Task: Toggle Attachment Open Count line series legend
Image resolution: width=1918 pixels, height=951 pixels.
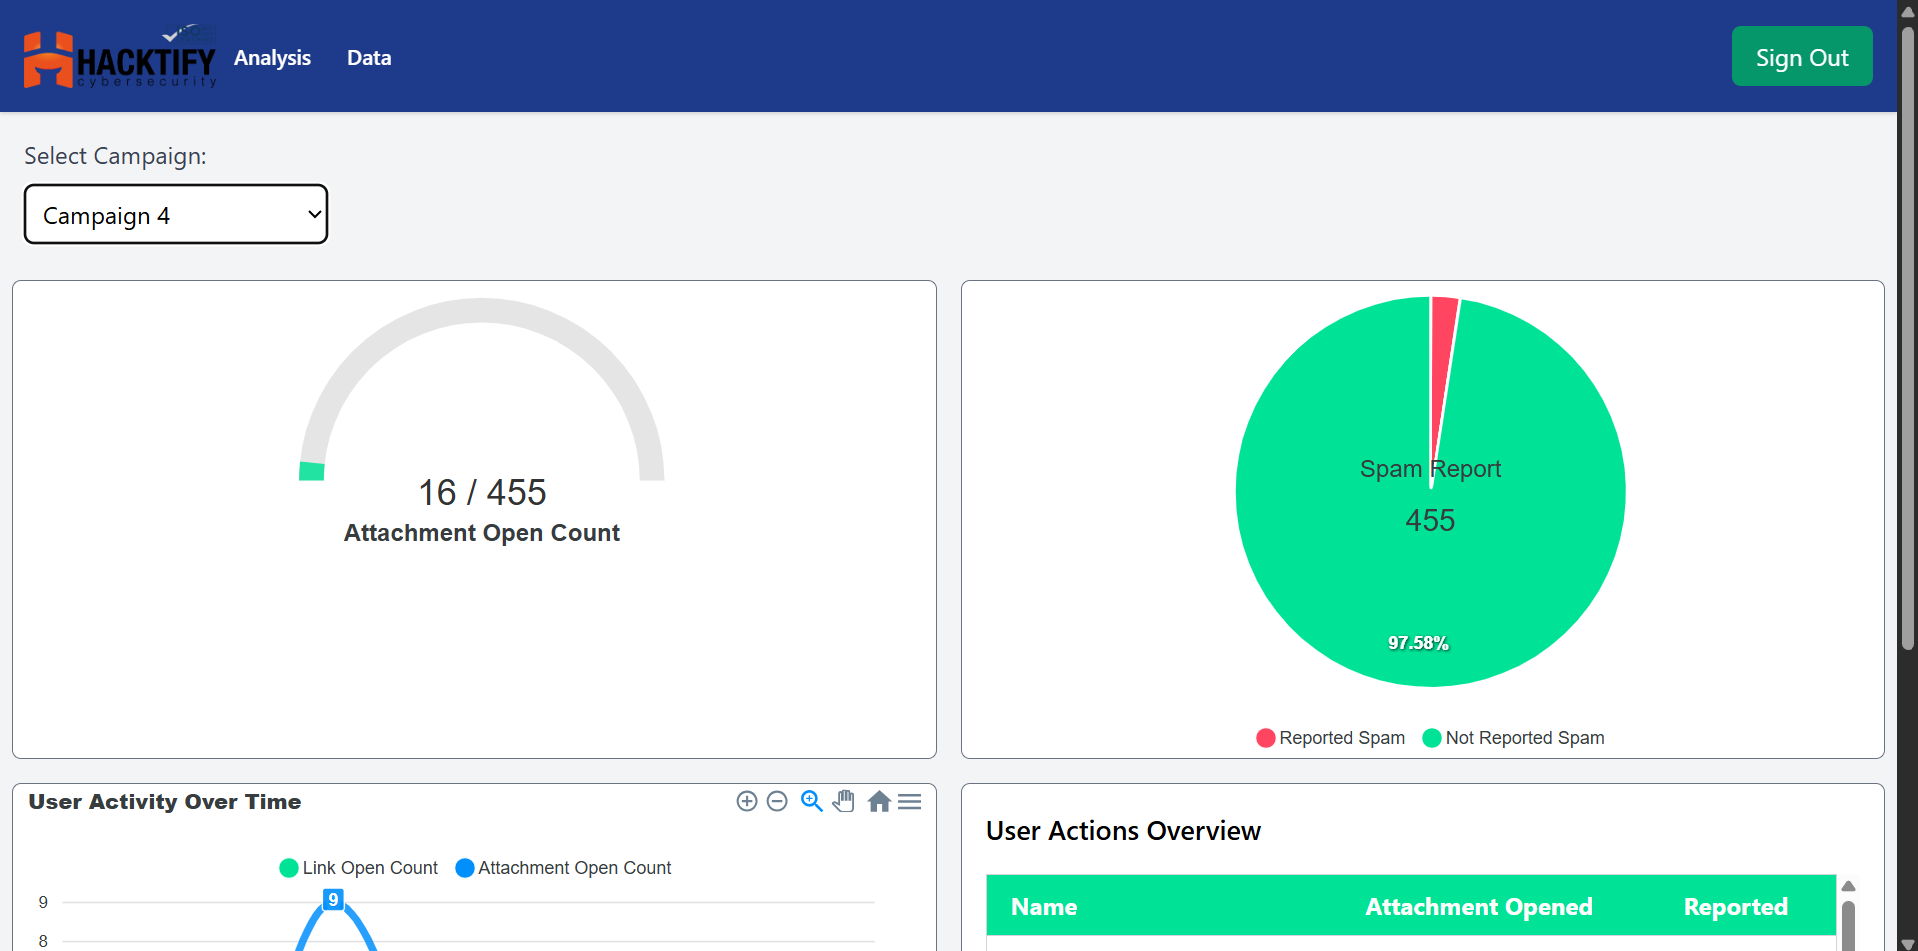Action: [563, 868]
